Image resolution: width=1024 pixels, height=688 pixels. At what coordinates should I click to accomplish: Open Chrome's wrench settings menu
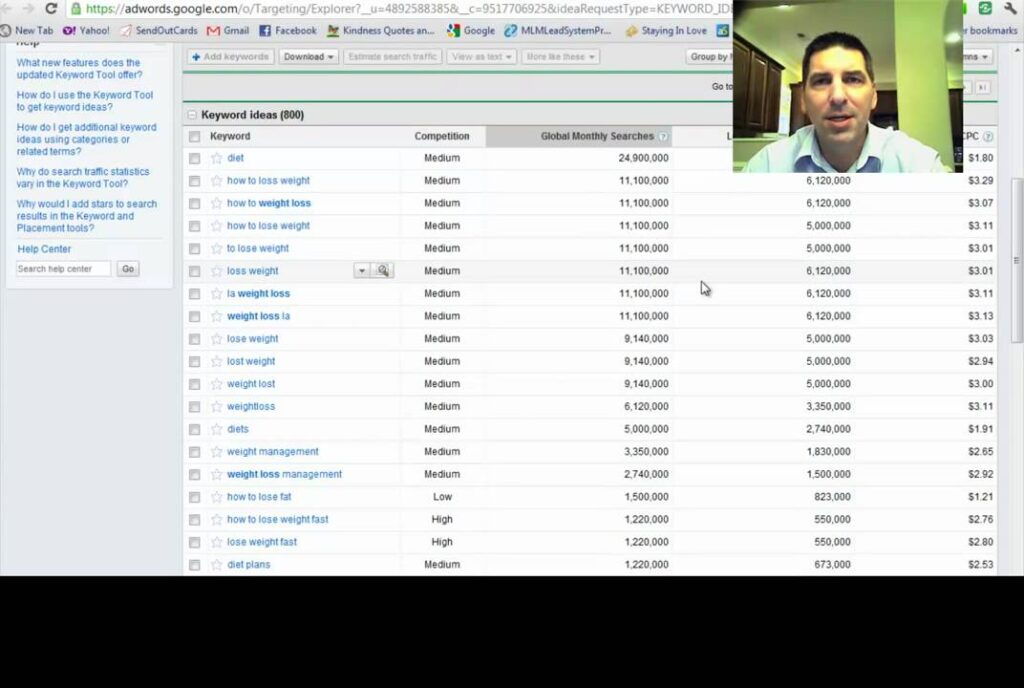(1010, 8)
